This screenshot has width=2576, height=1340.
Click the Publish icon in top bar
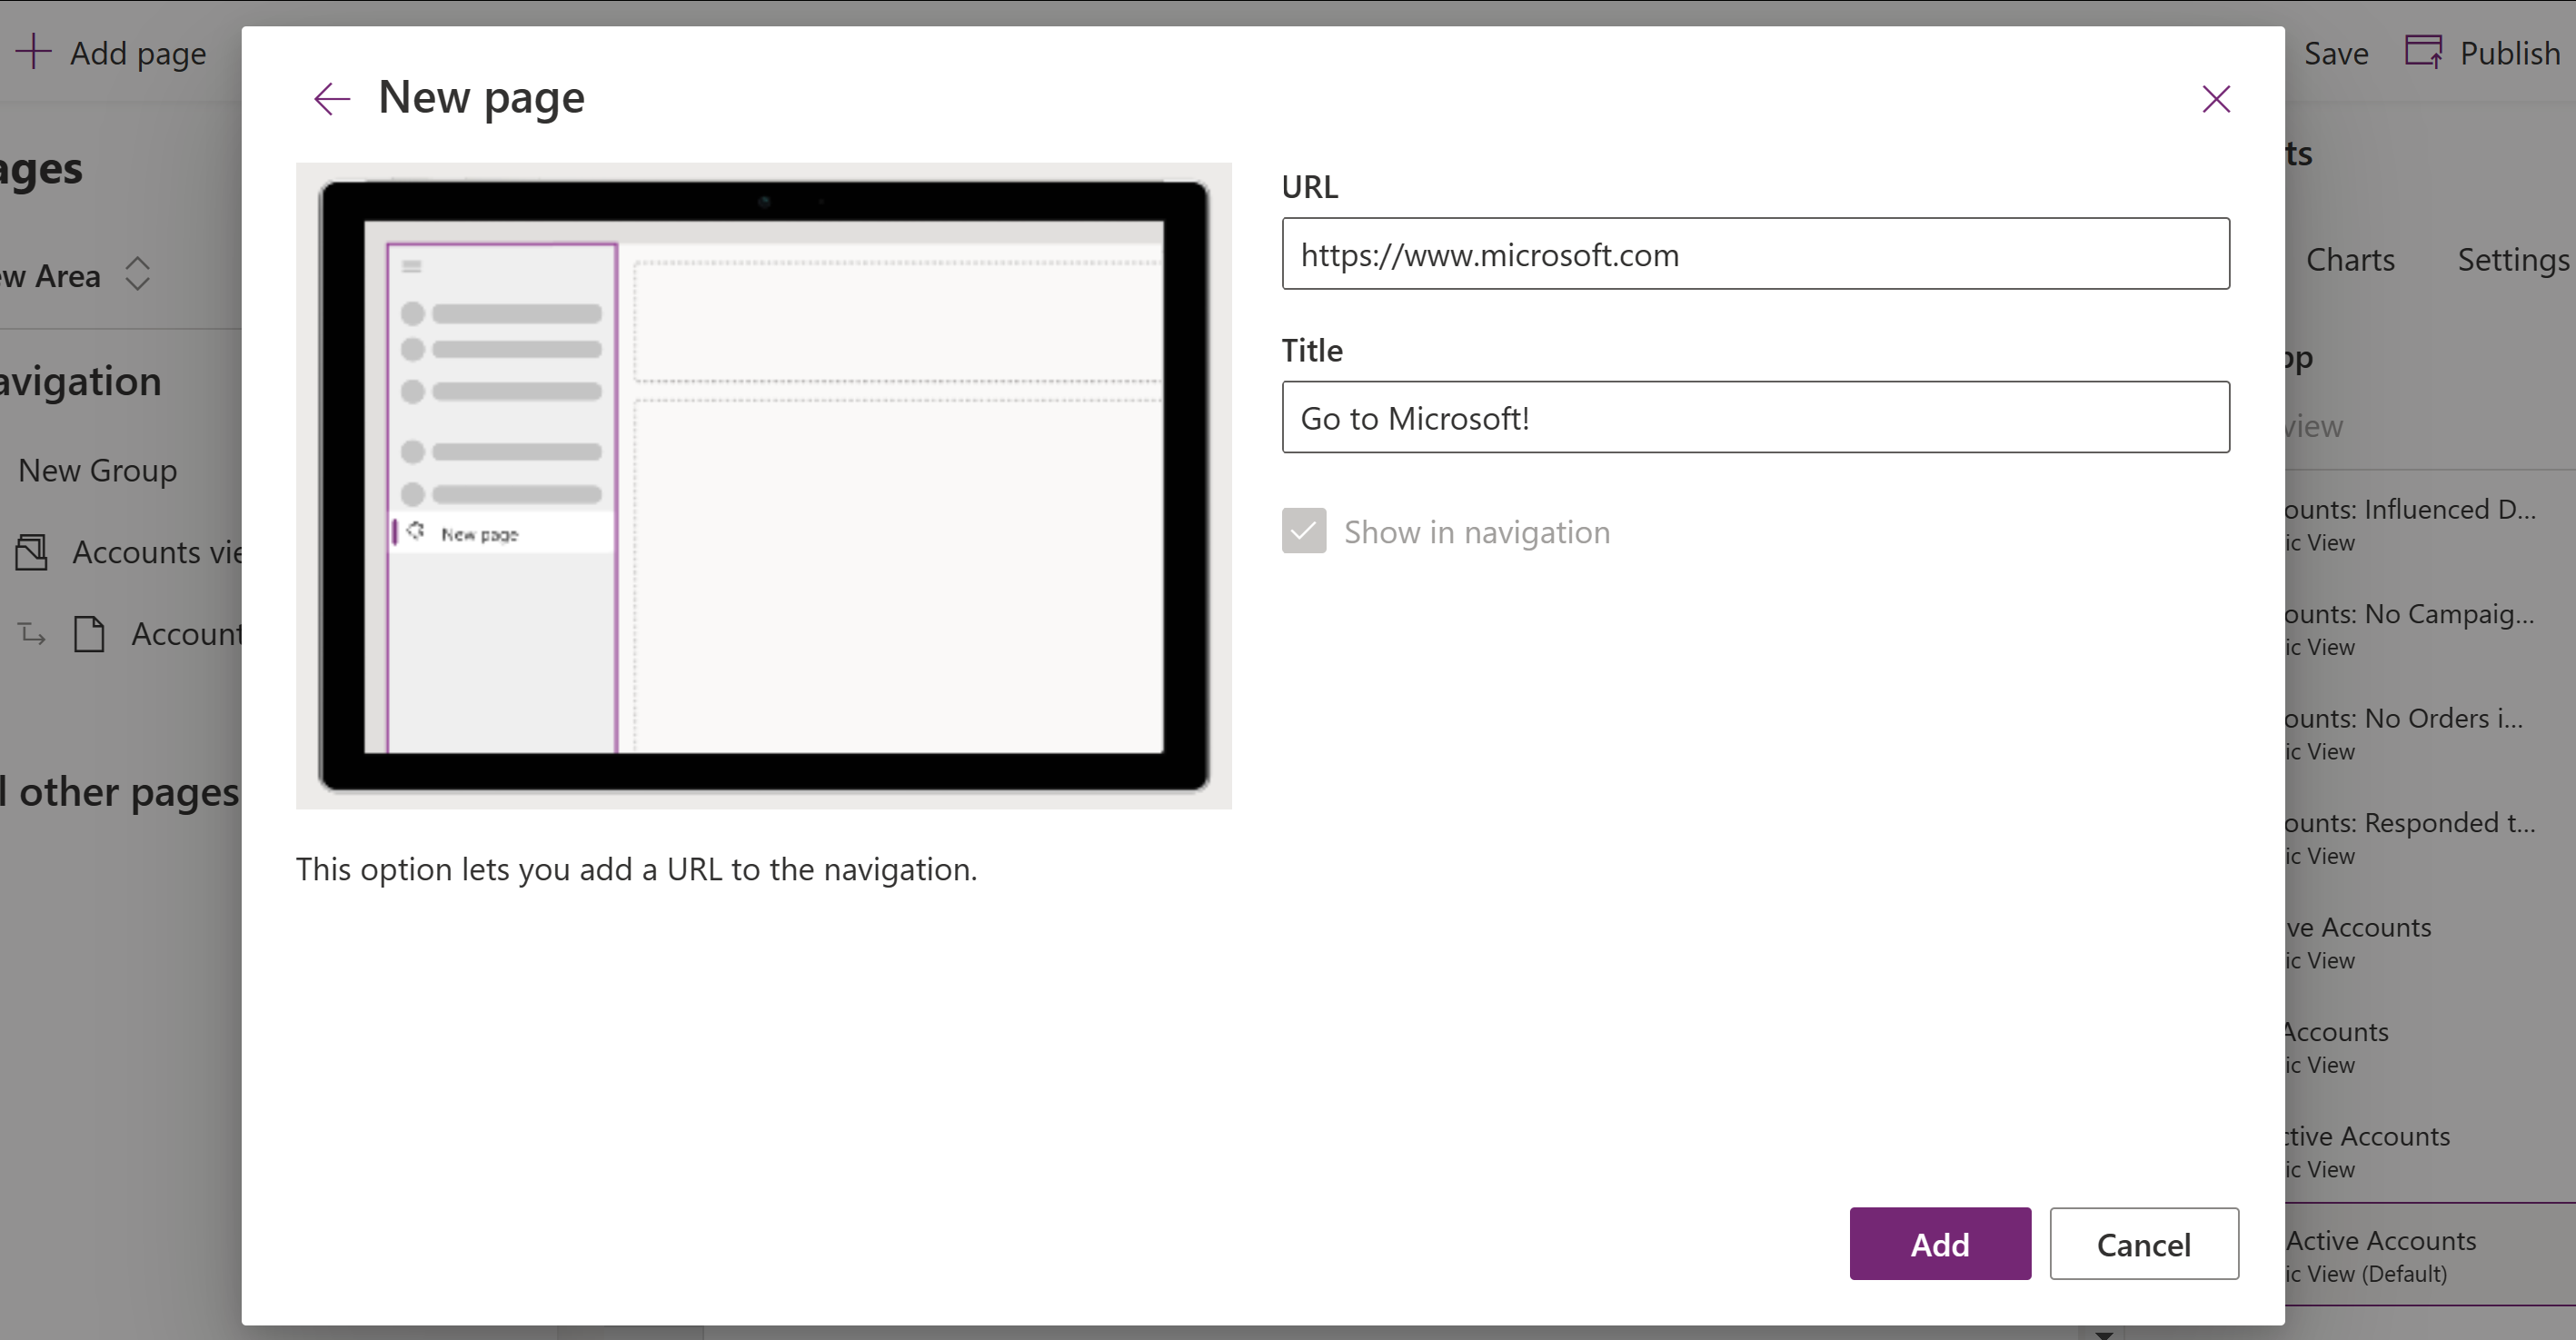[2422, 51]
